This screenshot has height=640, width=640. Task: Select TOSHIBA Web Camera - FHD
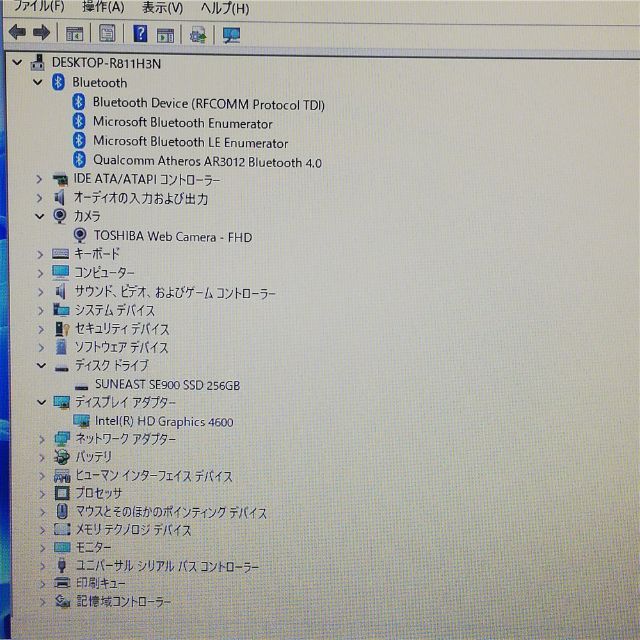(173, 236)
